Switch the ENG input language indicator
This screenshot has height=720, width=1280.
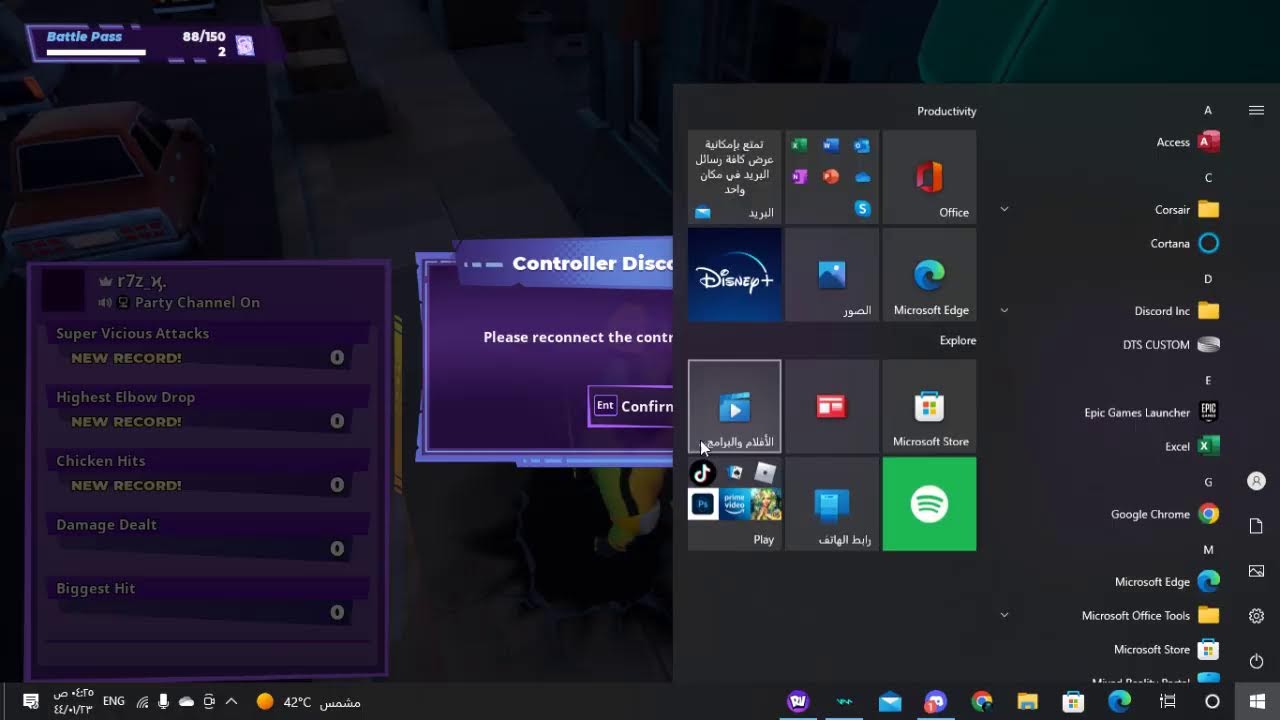click(x=114, y=701)
